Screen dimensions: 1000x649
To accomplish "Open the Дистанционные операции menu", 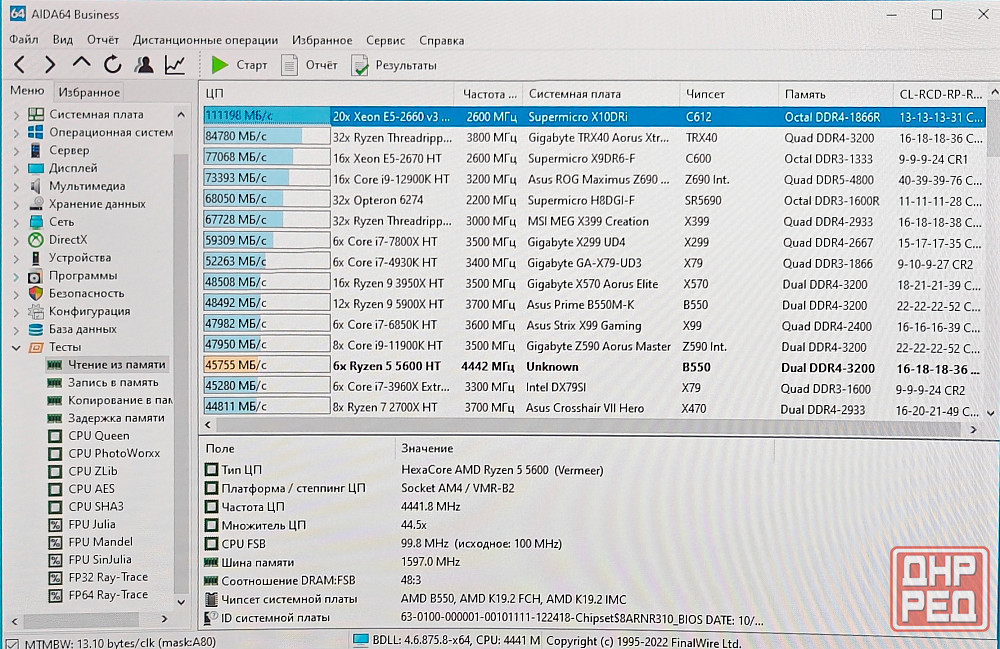I will point(205,40).
